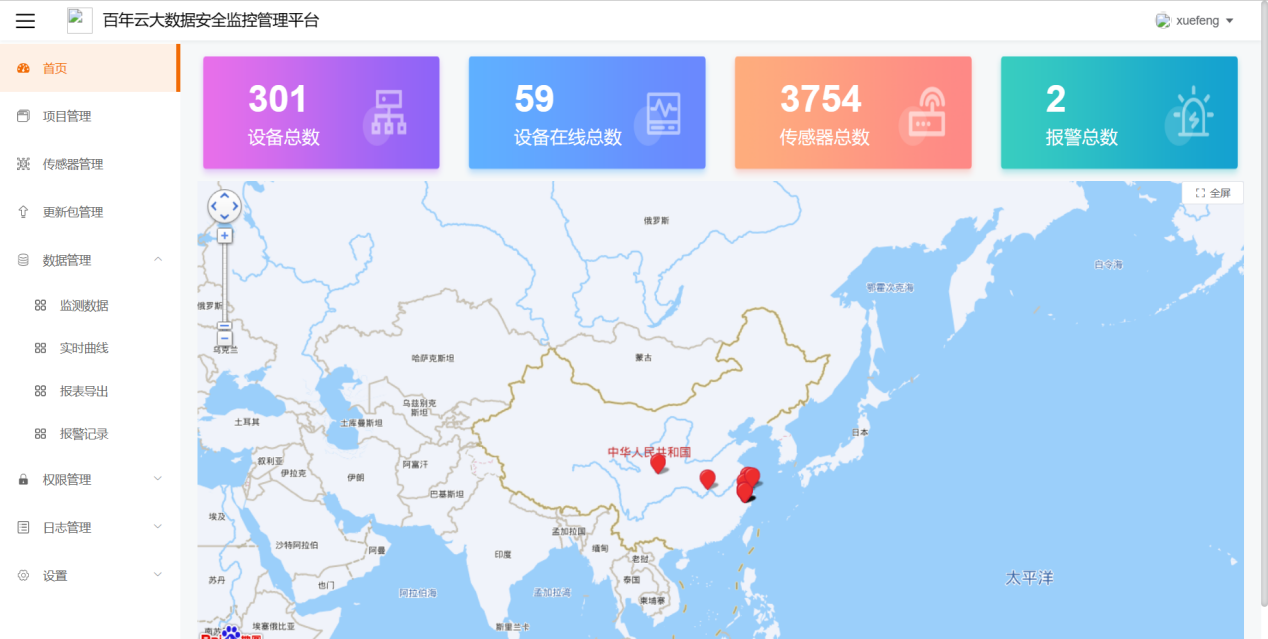The height and width of the screenshot is (639, 1268).
Task: Zoom out the map with minus button
Action: click(x=225, y=339)
